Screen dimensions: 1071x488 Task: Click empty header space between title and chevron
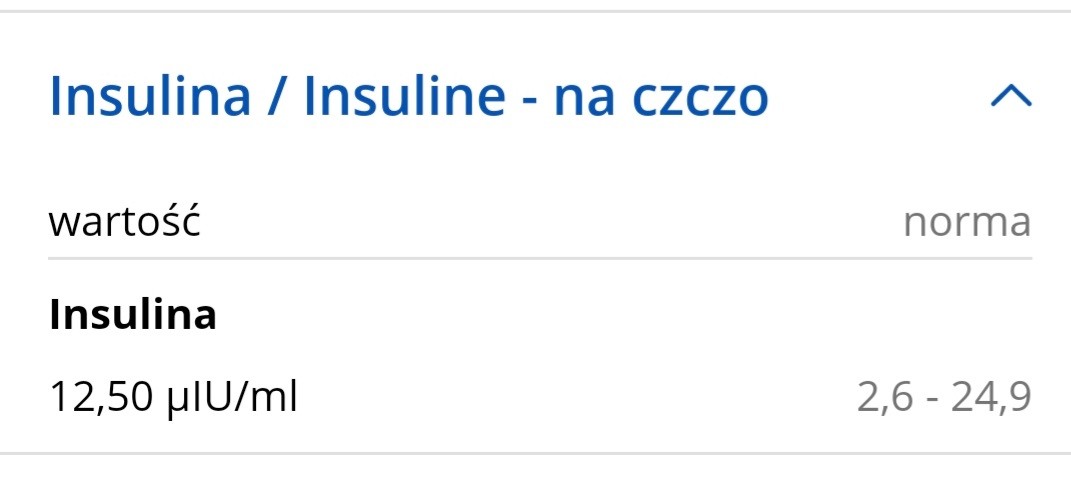tap(880, 97)
